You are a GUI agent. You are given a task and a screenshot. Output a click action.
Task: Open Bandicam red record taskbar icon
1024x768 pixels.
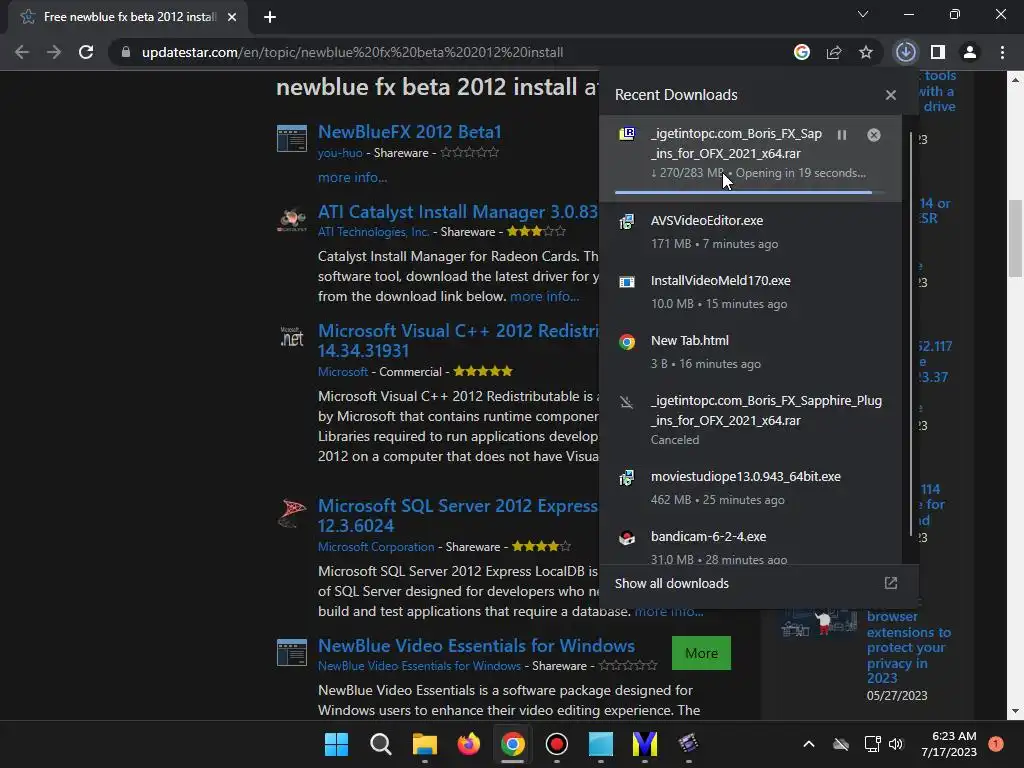pos(557,744)
